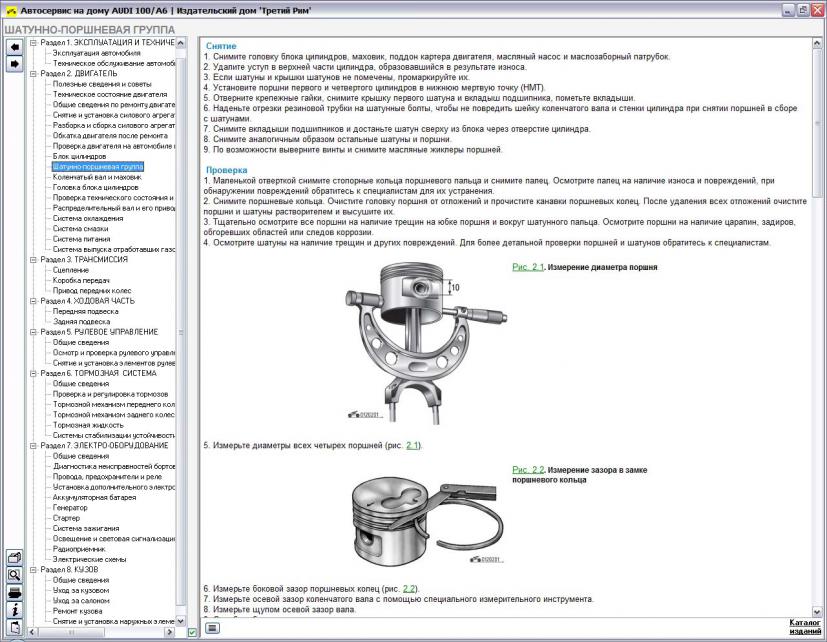Click the 2.2 reference in step 6
The height and width of the screenshot is (642, 827).
(409, 589)
